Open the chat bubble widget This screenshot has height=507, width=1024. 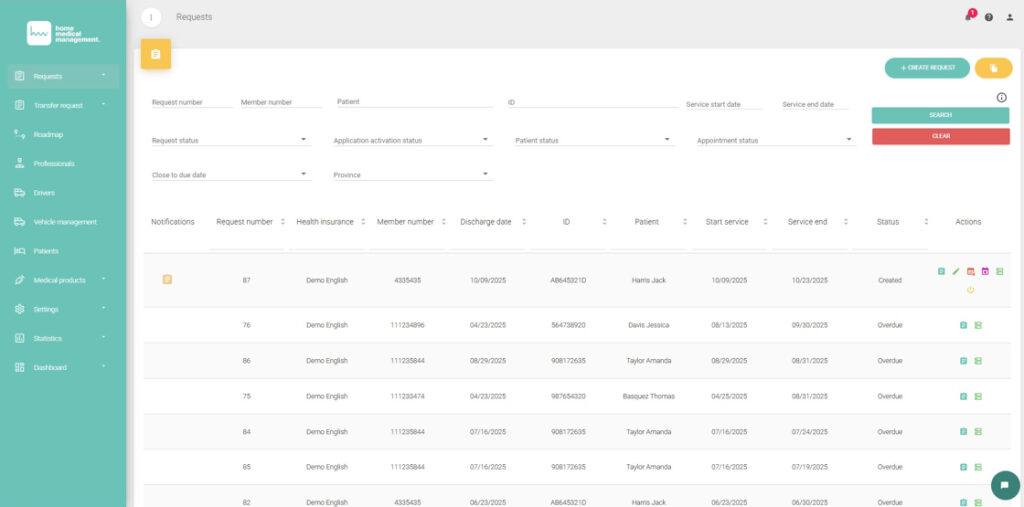click(1004, 484)
